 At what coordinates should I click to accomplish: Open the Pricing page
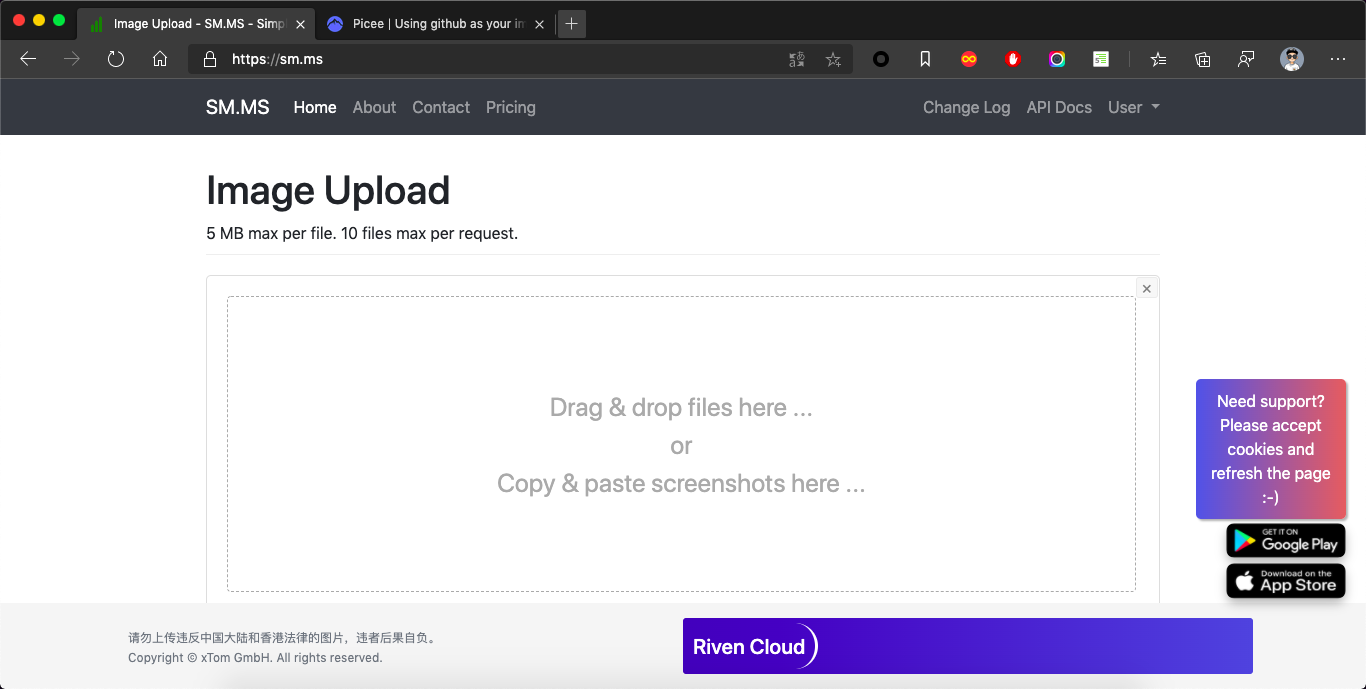511,107
